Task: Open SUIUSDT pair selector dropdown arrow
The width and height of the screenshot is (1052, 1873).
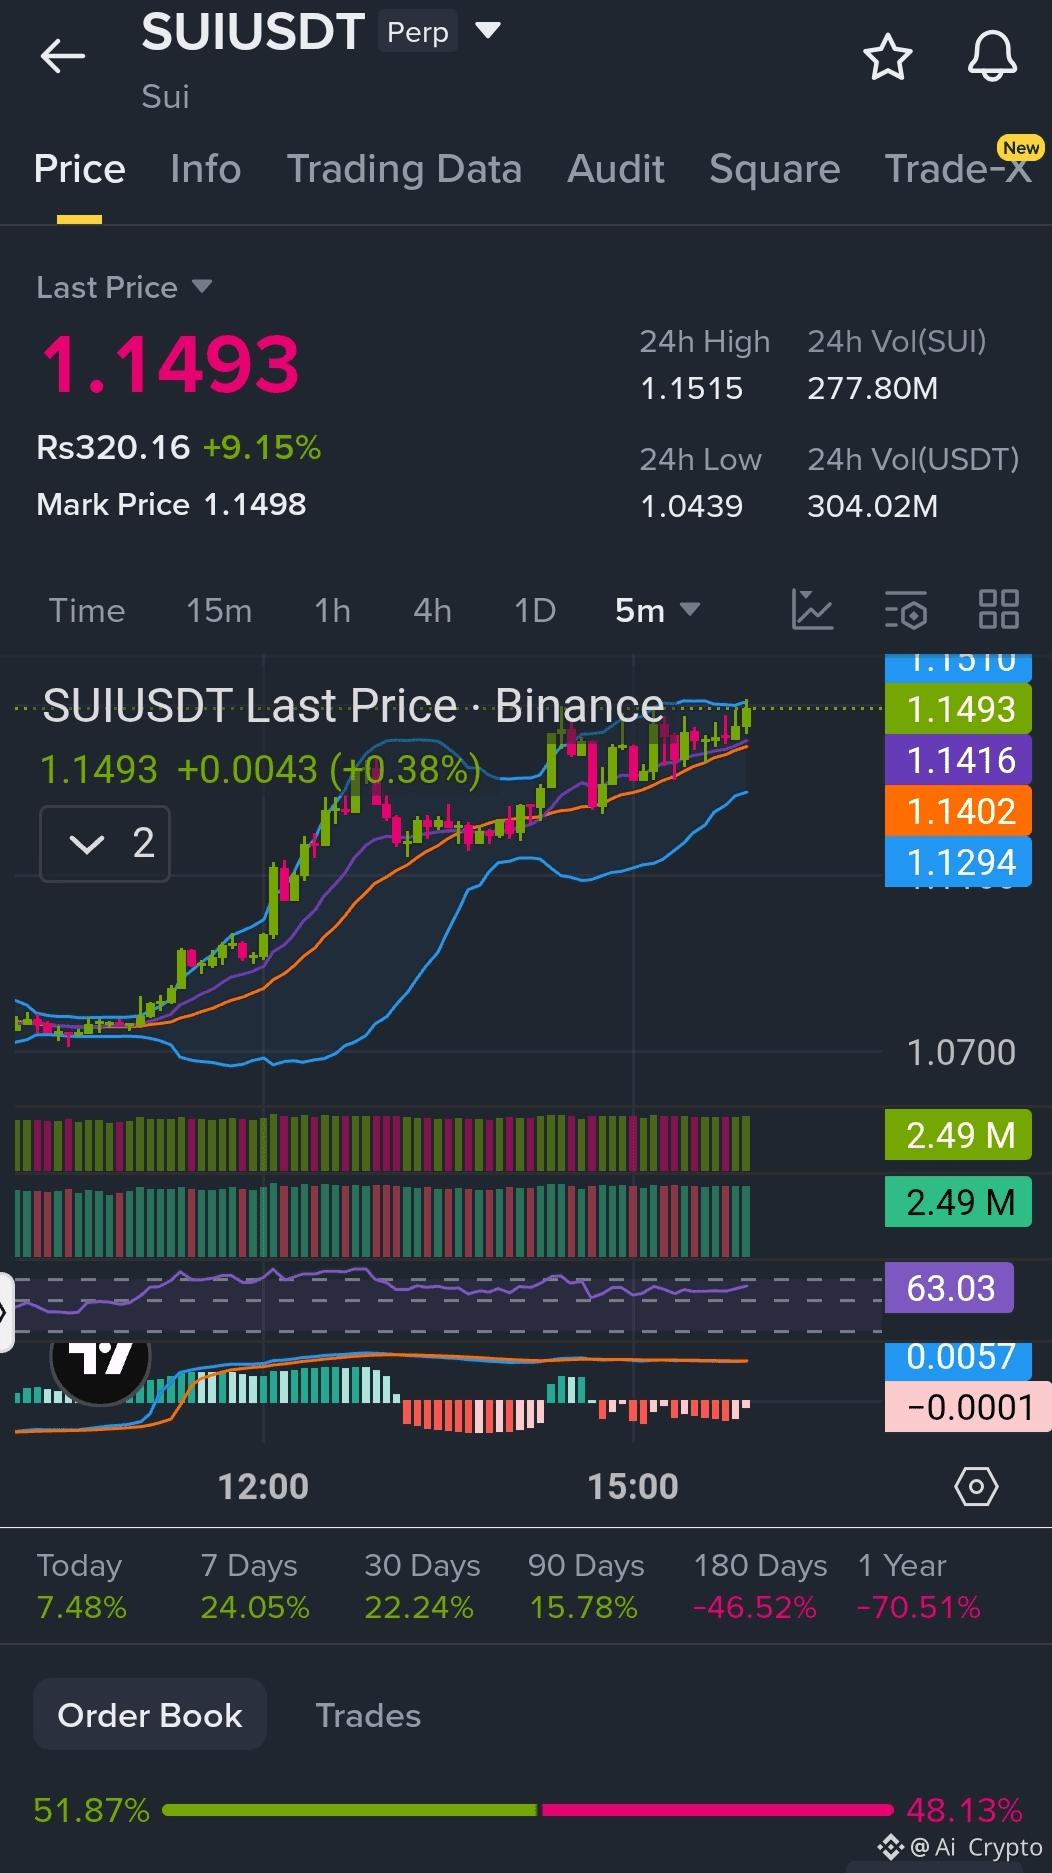Action: pyautogui.click(x=487, y=31)
